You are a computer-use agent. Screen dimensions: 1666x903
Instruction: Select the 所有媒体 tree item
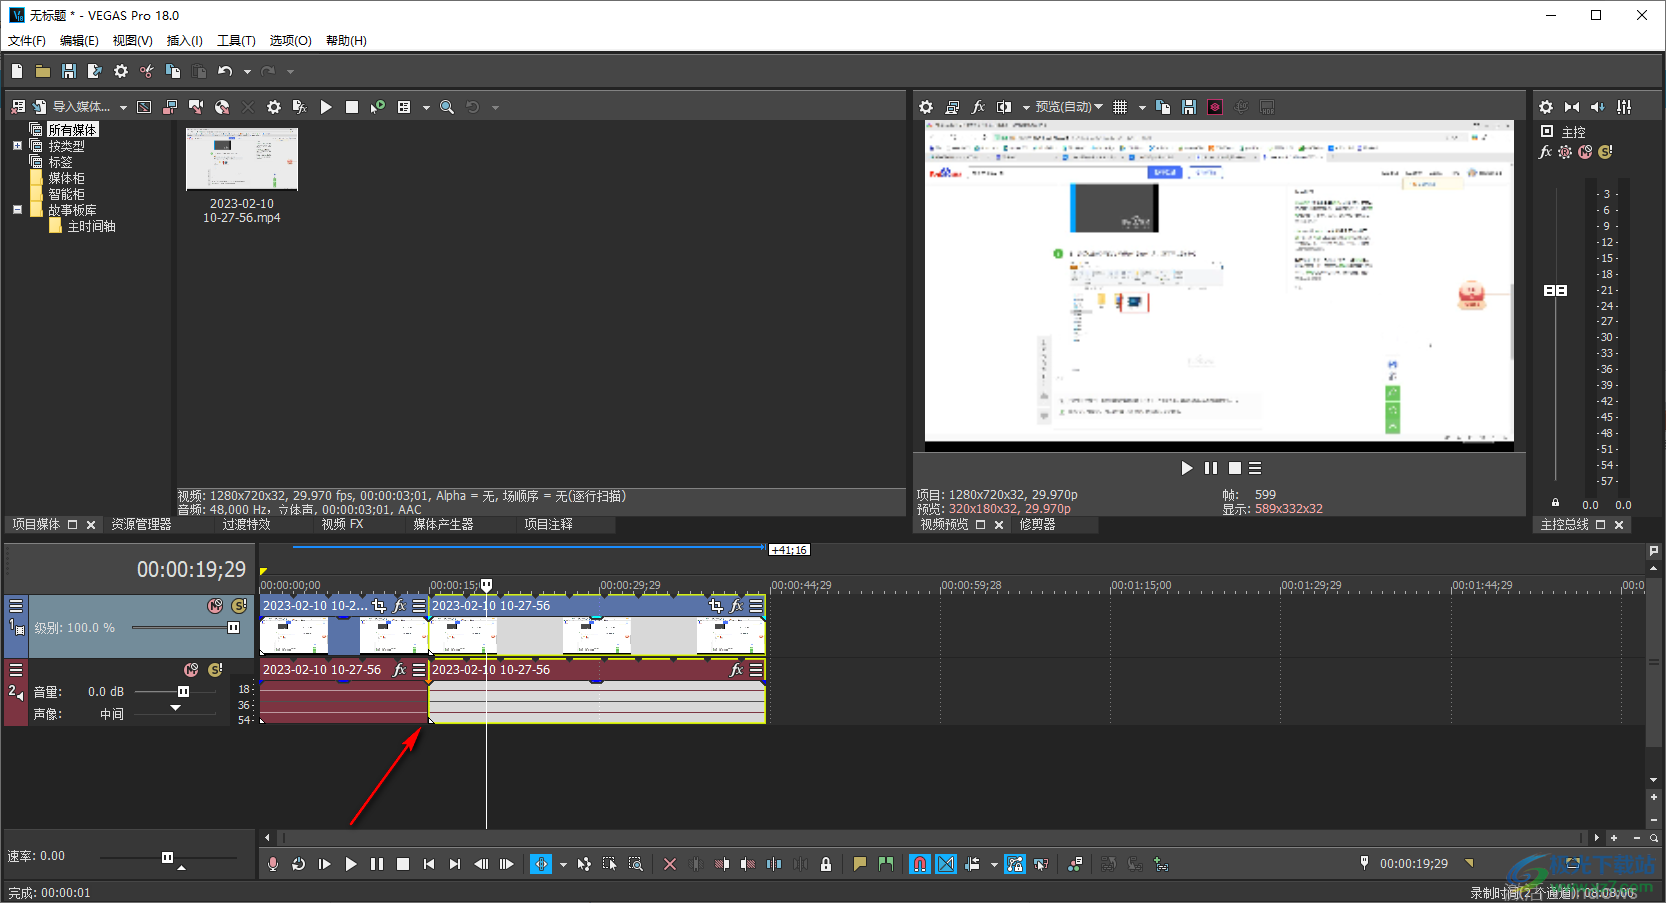pyautogui.click(x=73, y=130)
